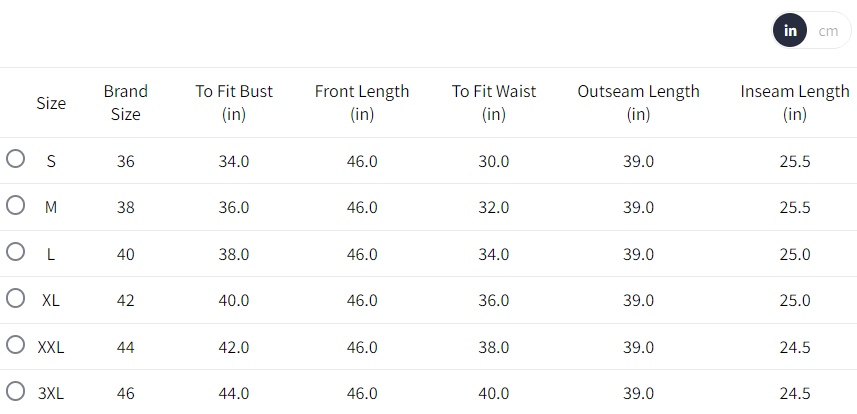Select the size S radio button
857x414 pixels.
pos(15,159)
